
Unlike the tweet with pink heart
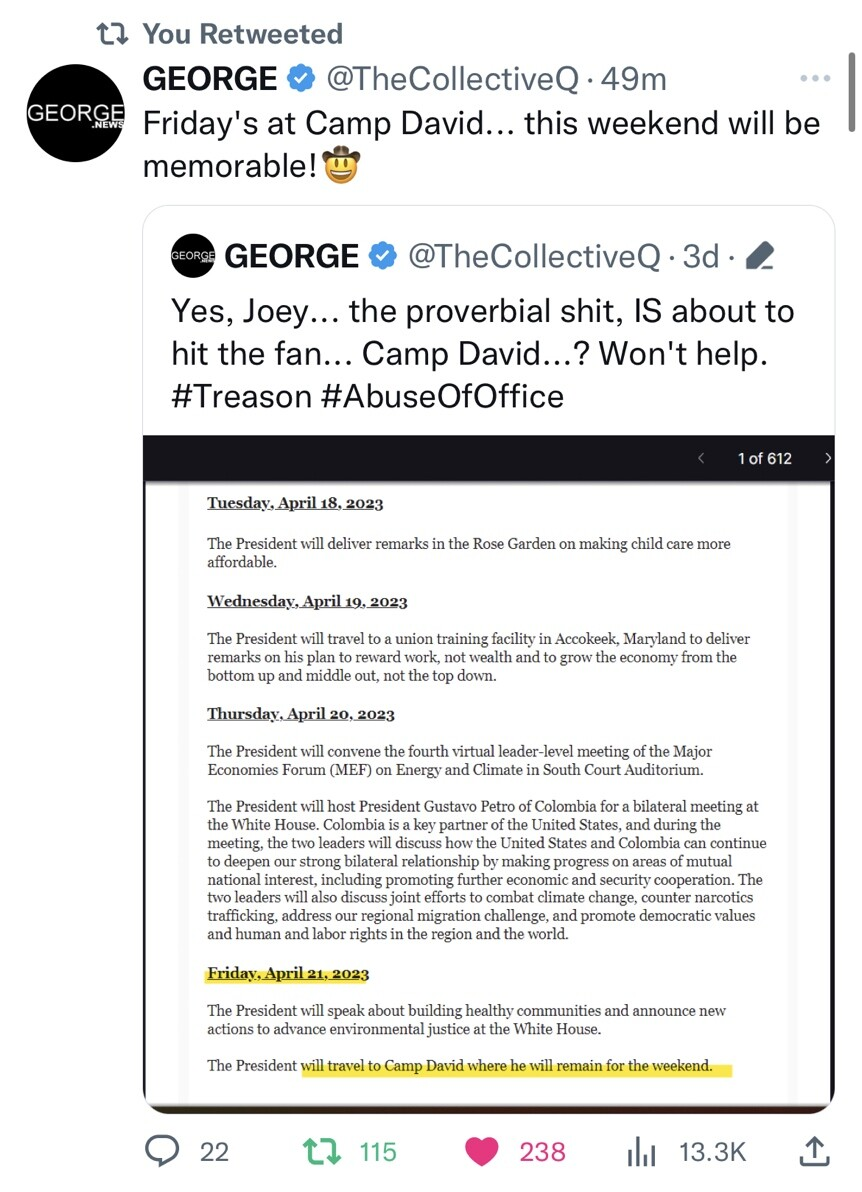click(x=481, y=1151)
